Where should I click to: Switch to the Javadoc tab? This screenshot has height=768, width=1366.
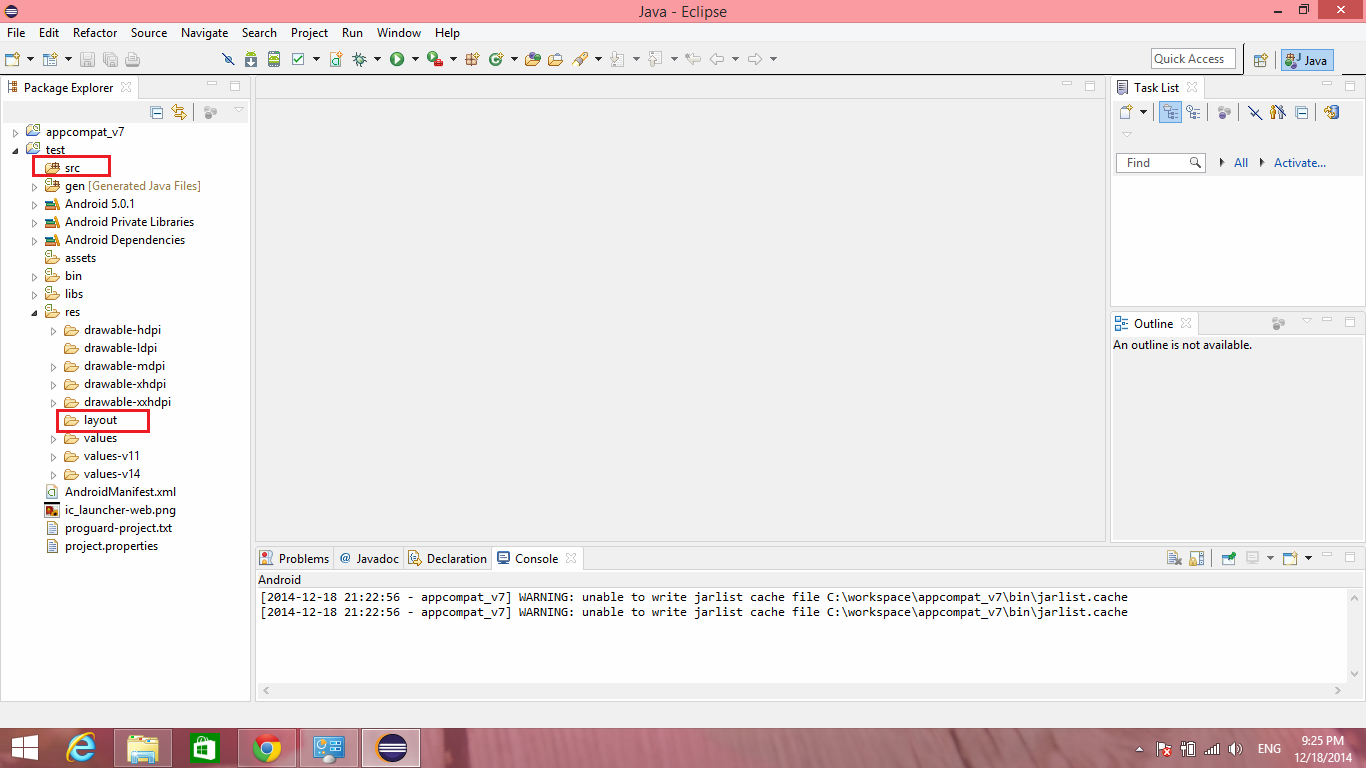(369, 559)
